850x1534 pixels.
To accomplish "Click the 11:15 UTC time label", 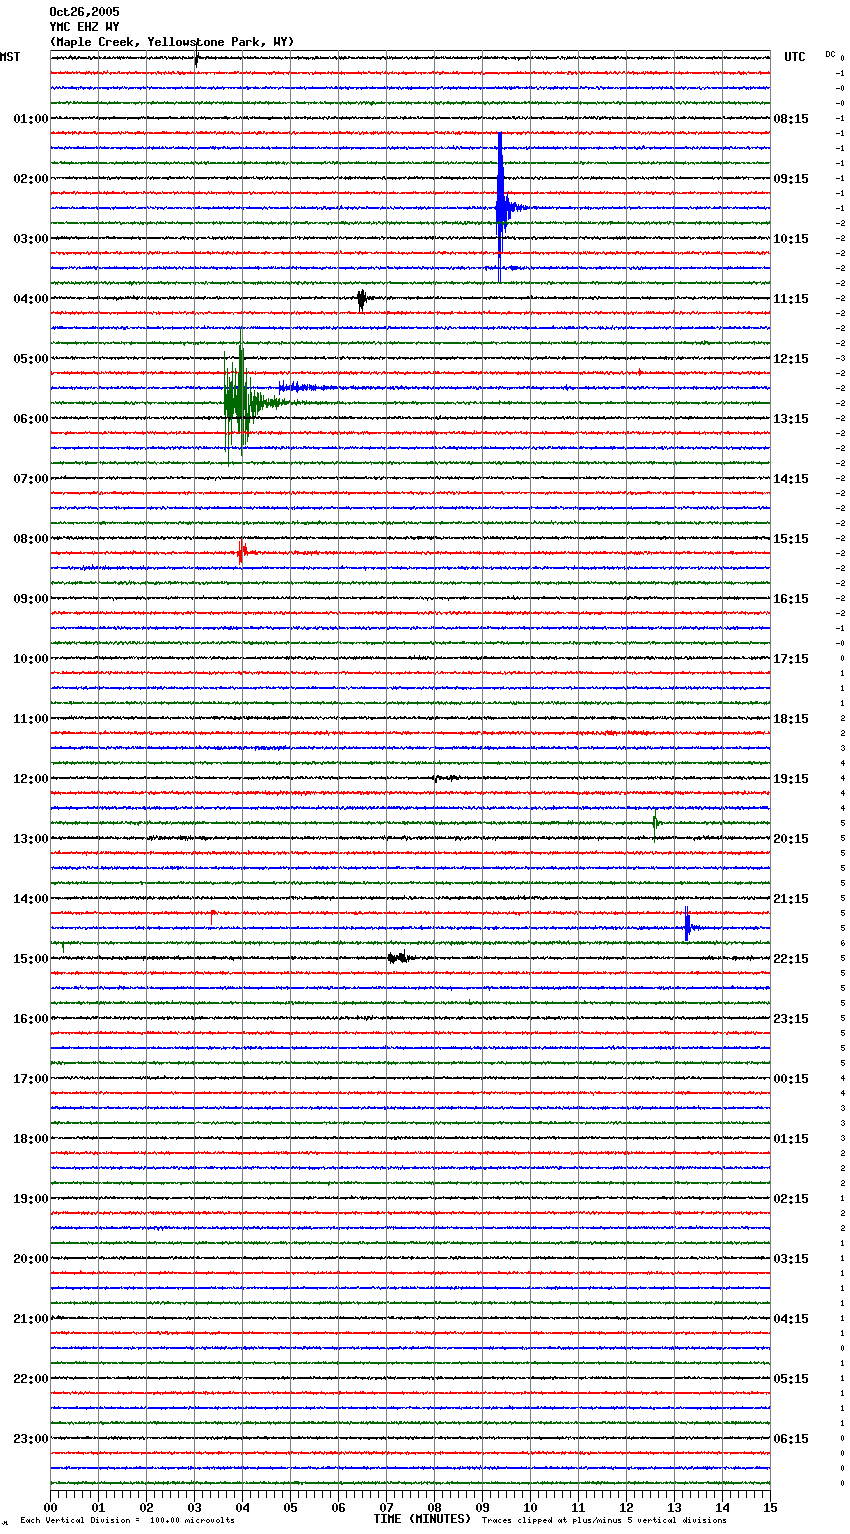I will 791,299.
